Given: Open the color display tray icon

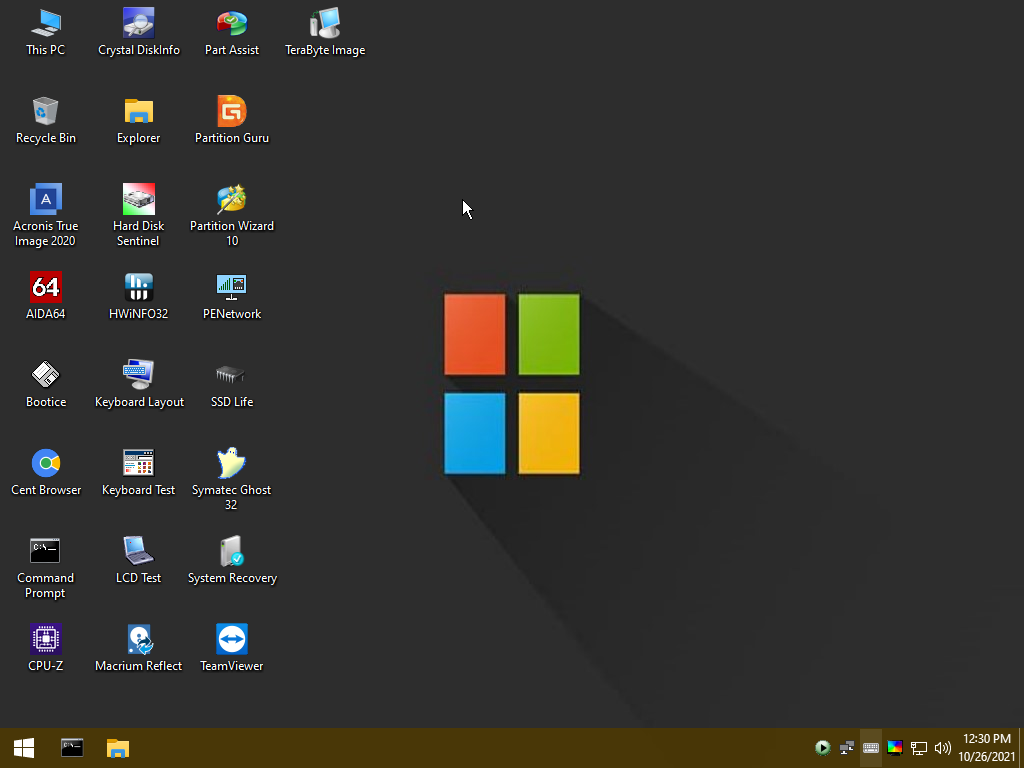Looking at the screenshot, I should 895,748.
